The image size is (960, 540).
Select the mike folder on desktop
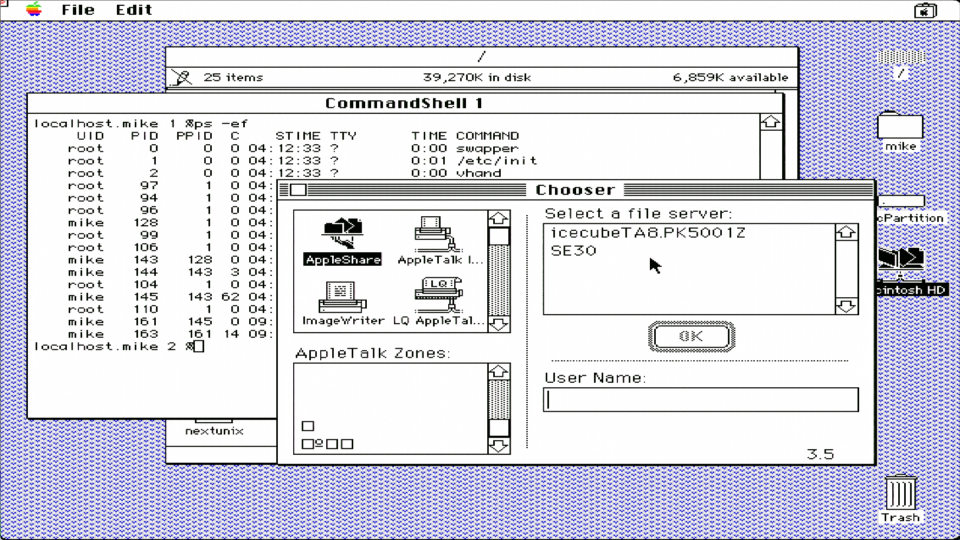coord(901,132)
